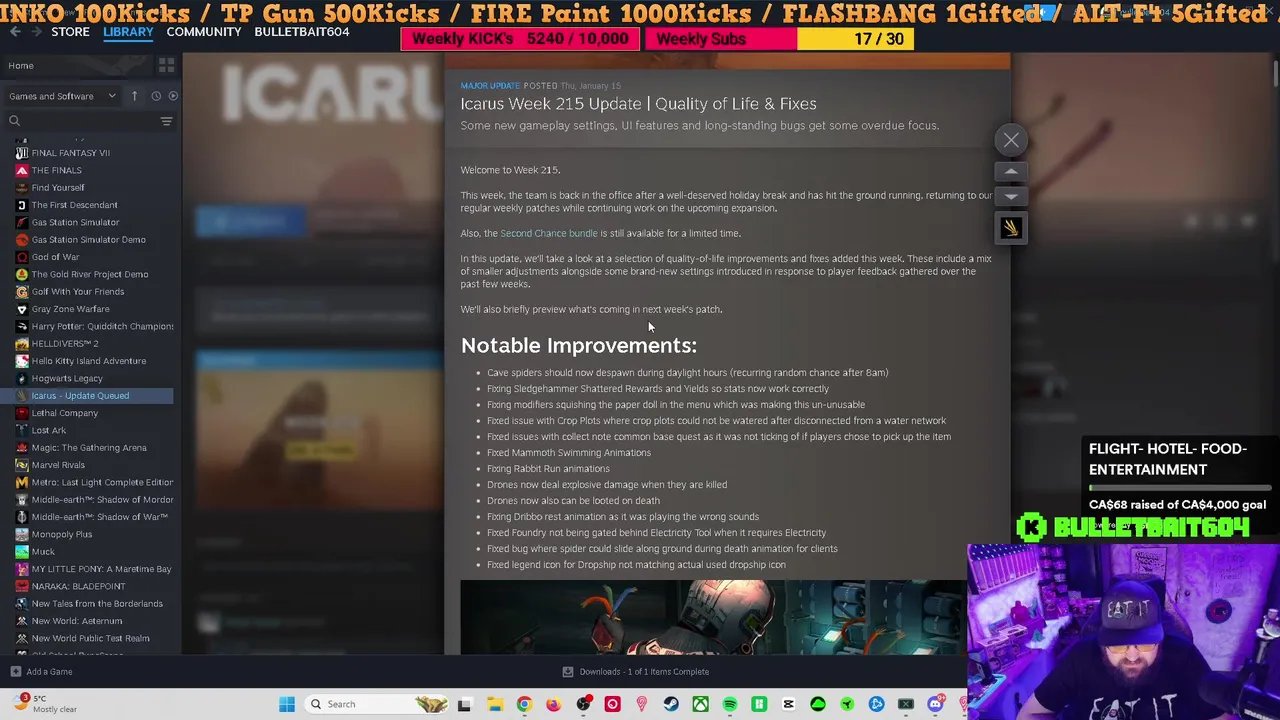Click the Muck game icon

click(x=22, y=551)
